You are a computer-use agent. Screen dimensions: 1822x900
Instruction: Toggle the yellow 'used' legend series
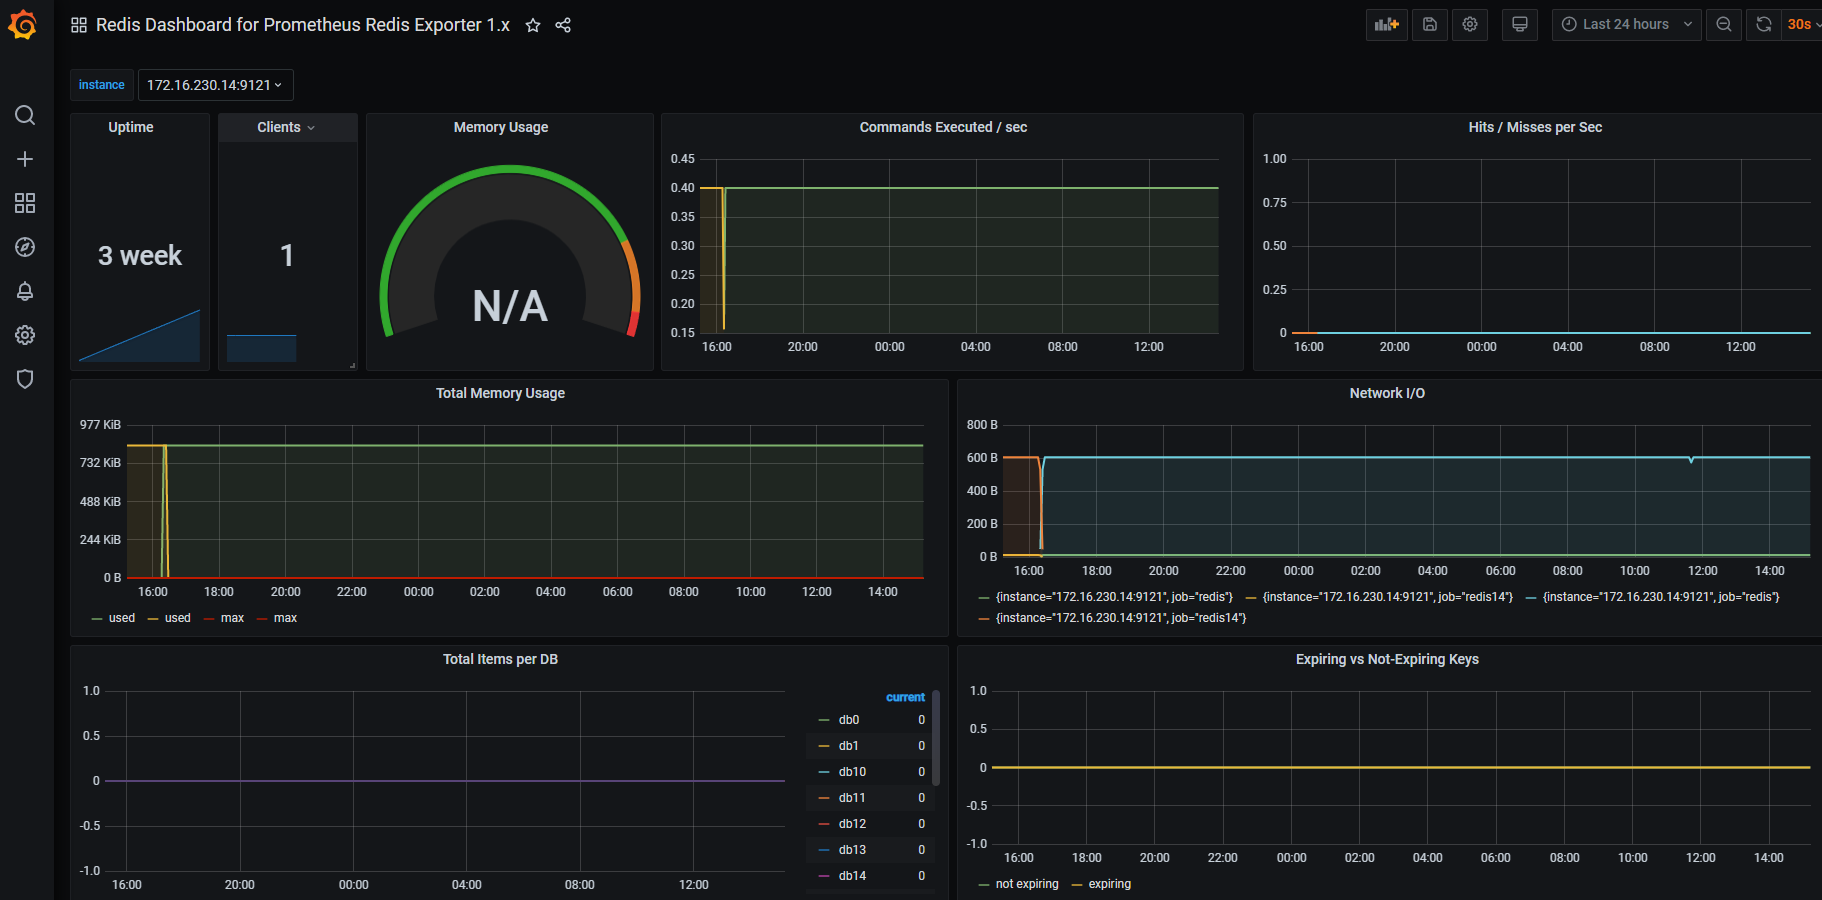[177, 618]
